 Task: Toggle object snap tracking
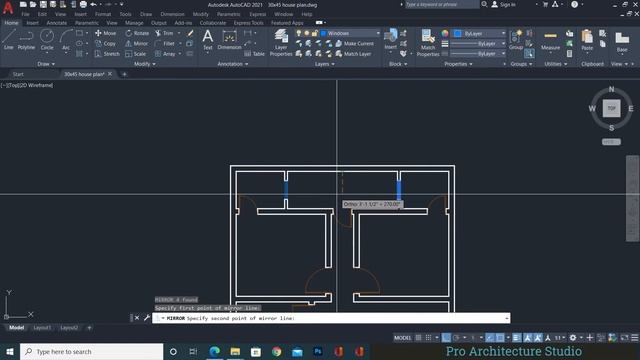coord(490,338)
